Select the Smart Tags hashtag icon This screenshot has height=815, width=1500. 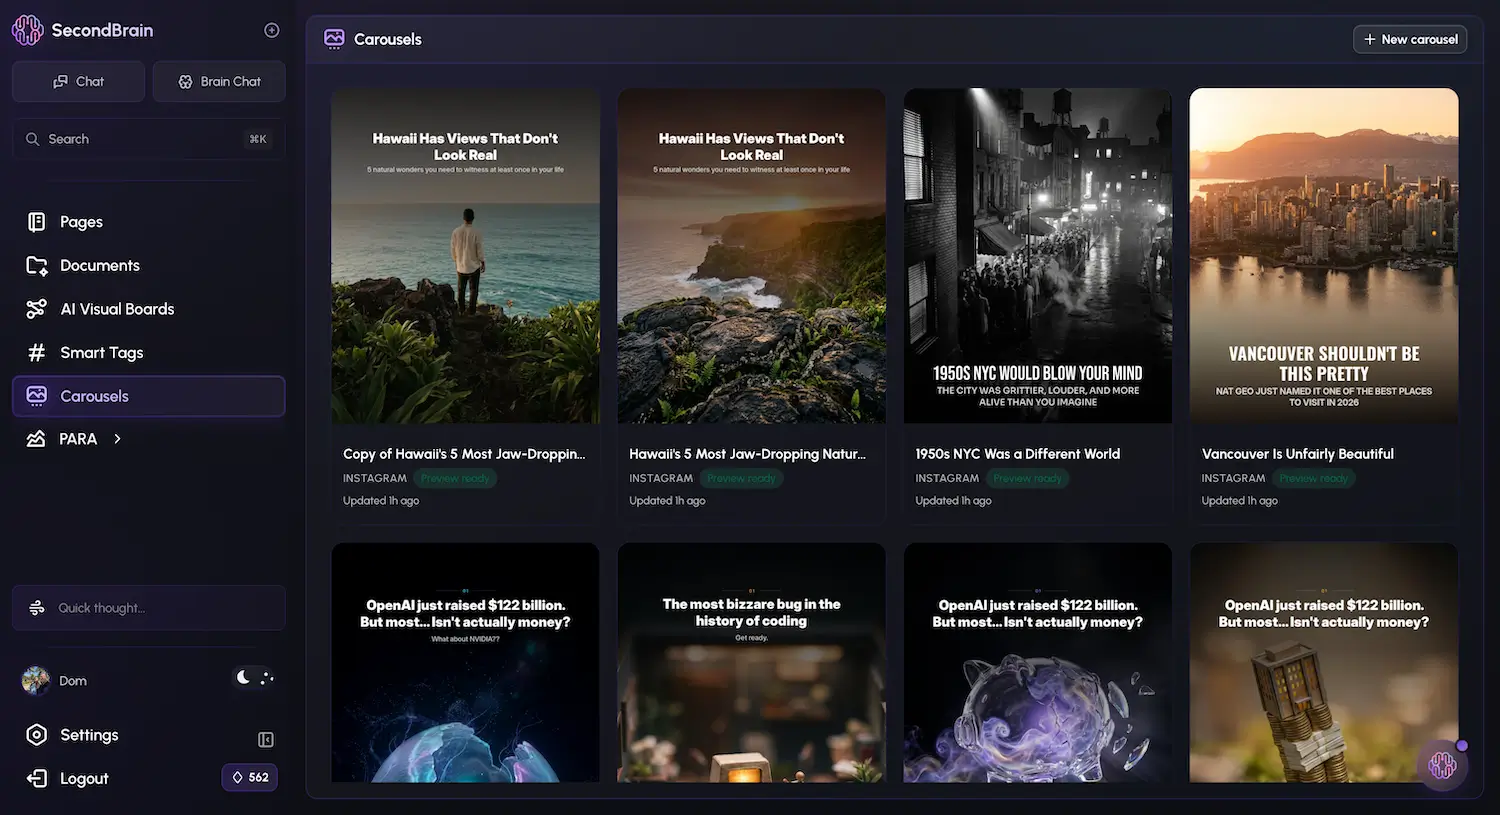[x=35, y=352]
